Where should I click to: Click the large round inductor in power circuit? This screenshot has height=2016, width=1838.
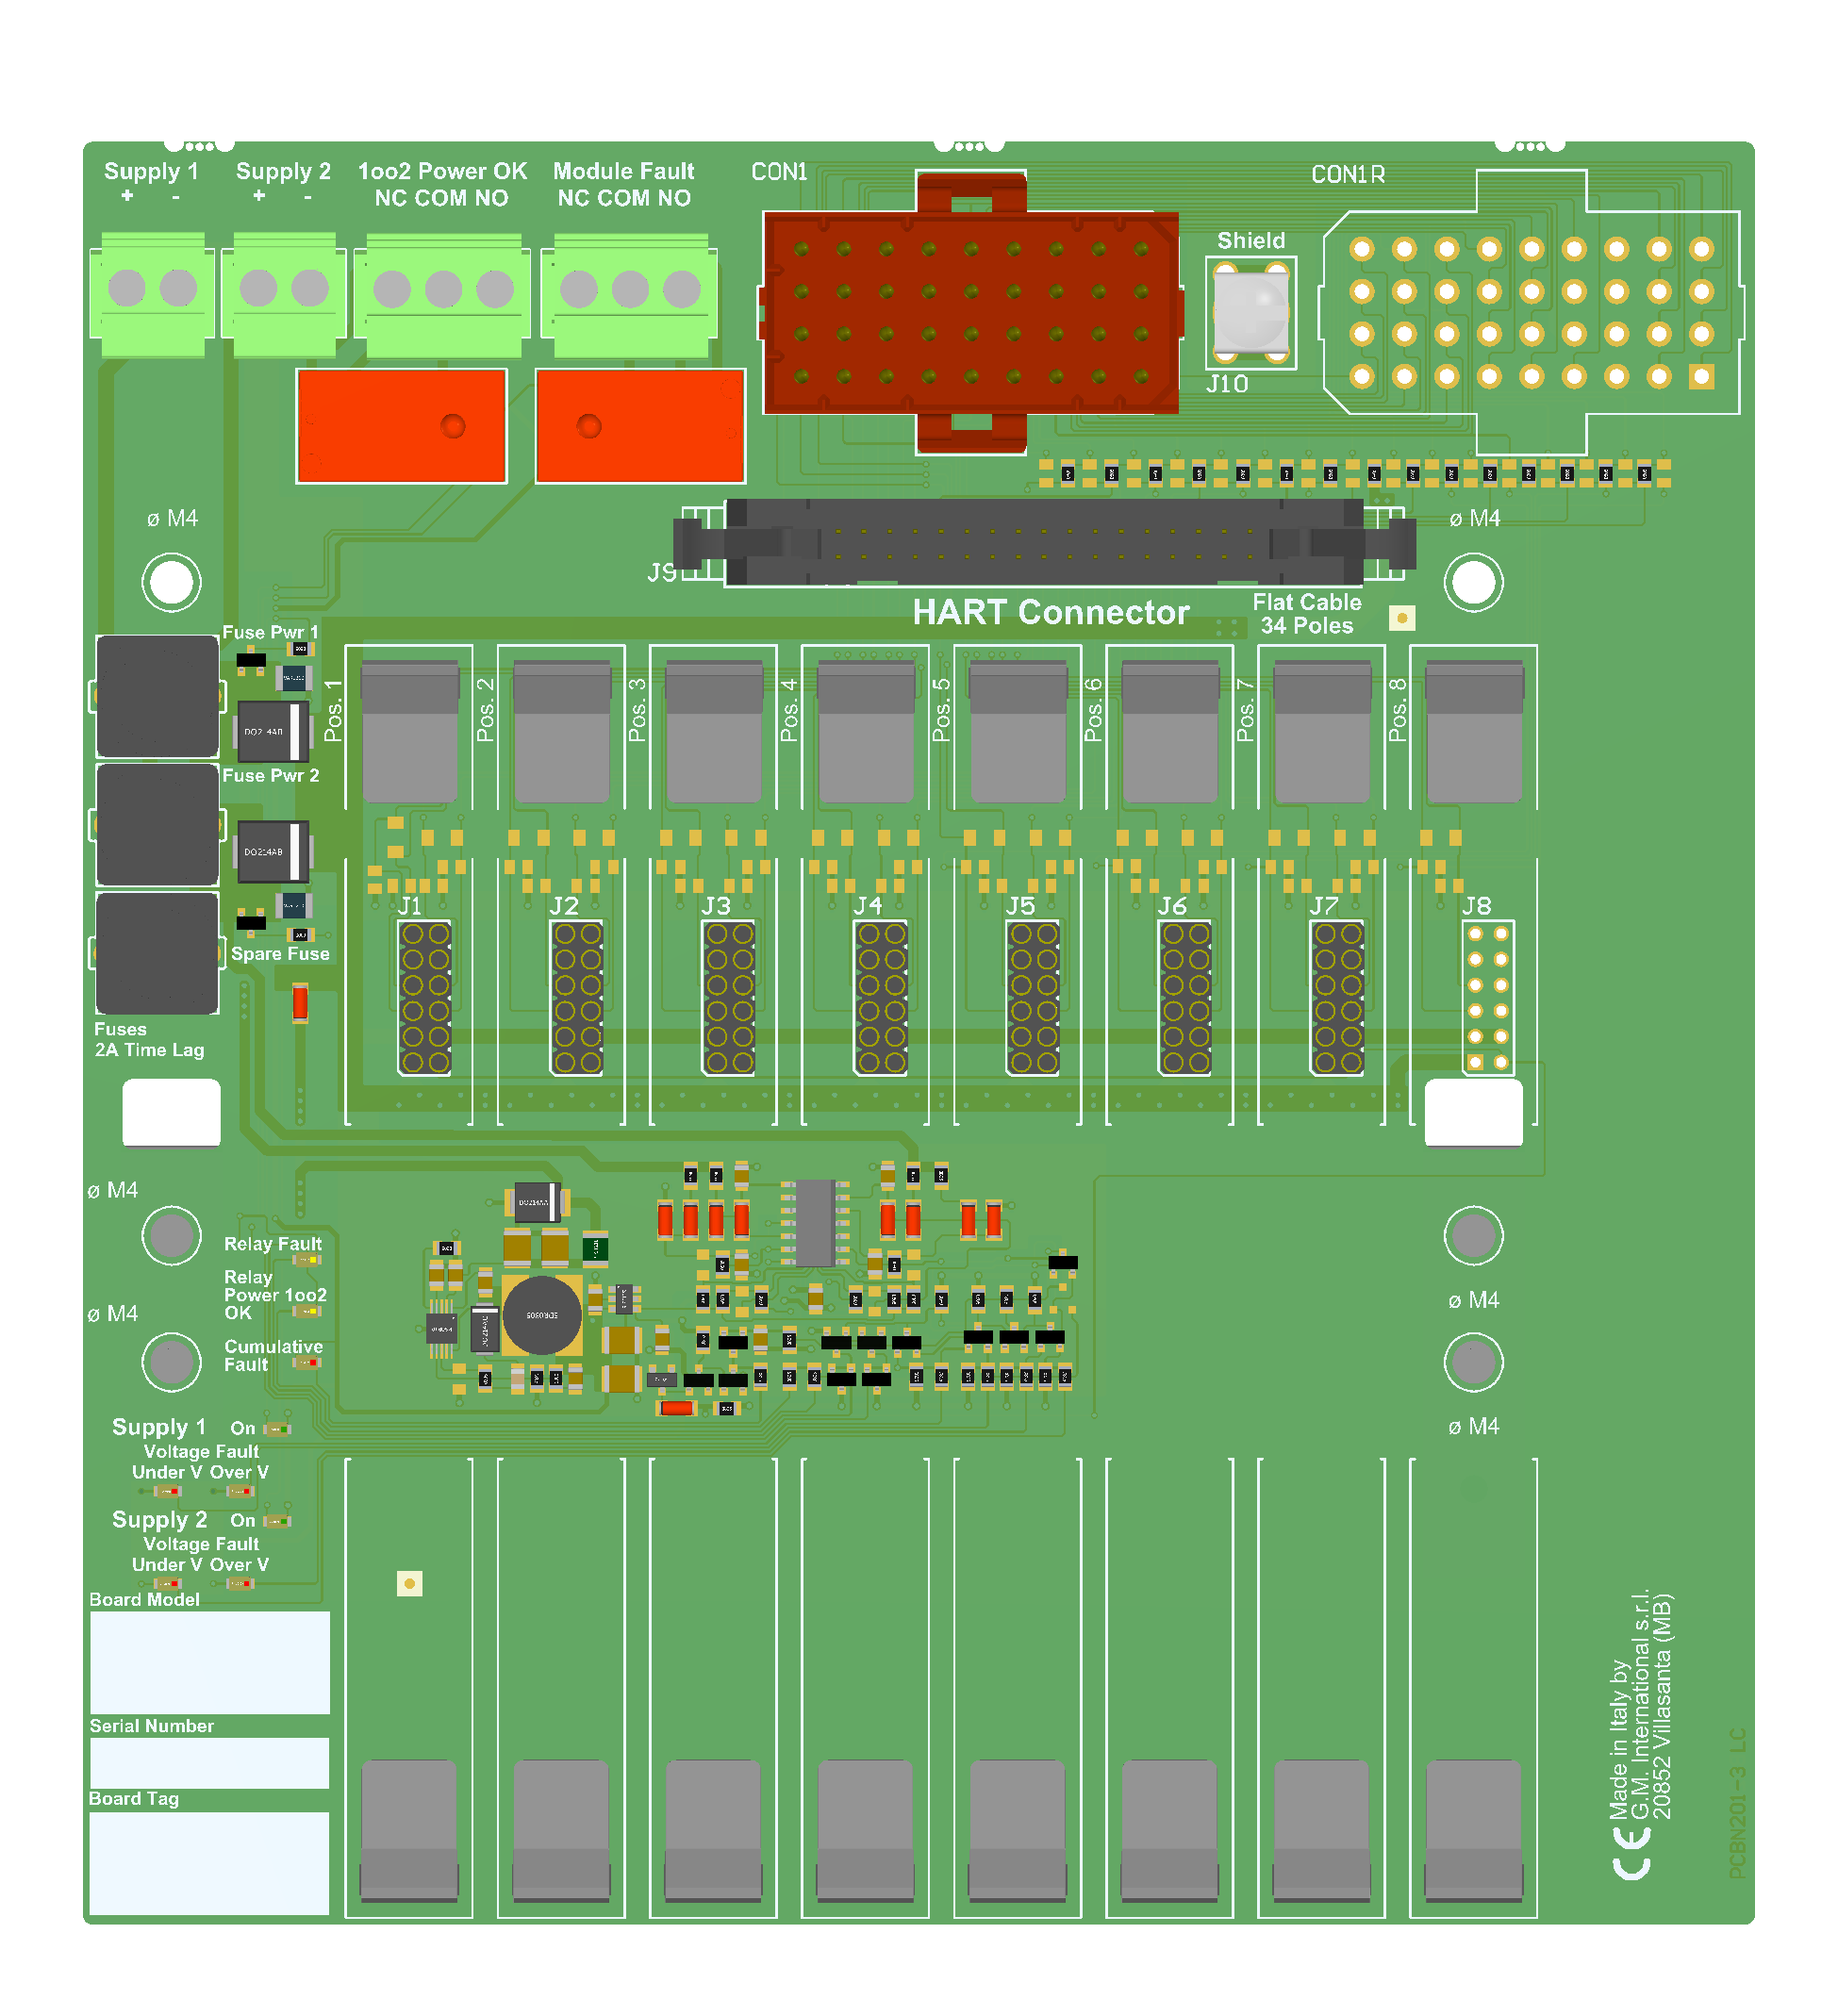542,1315
